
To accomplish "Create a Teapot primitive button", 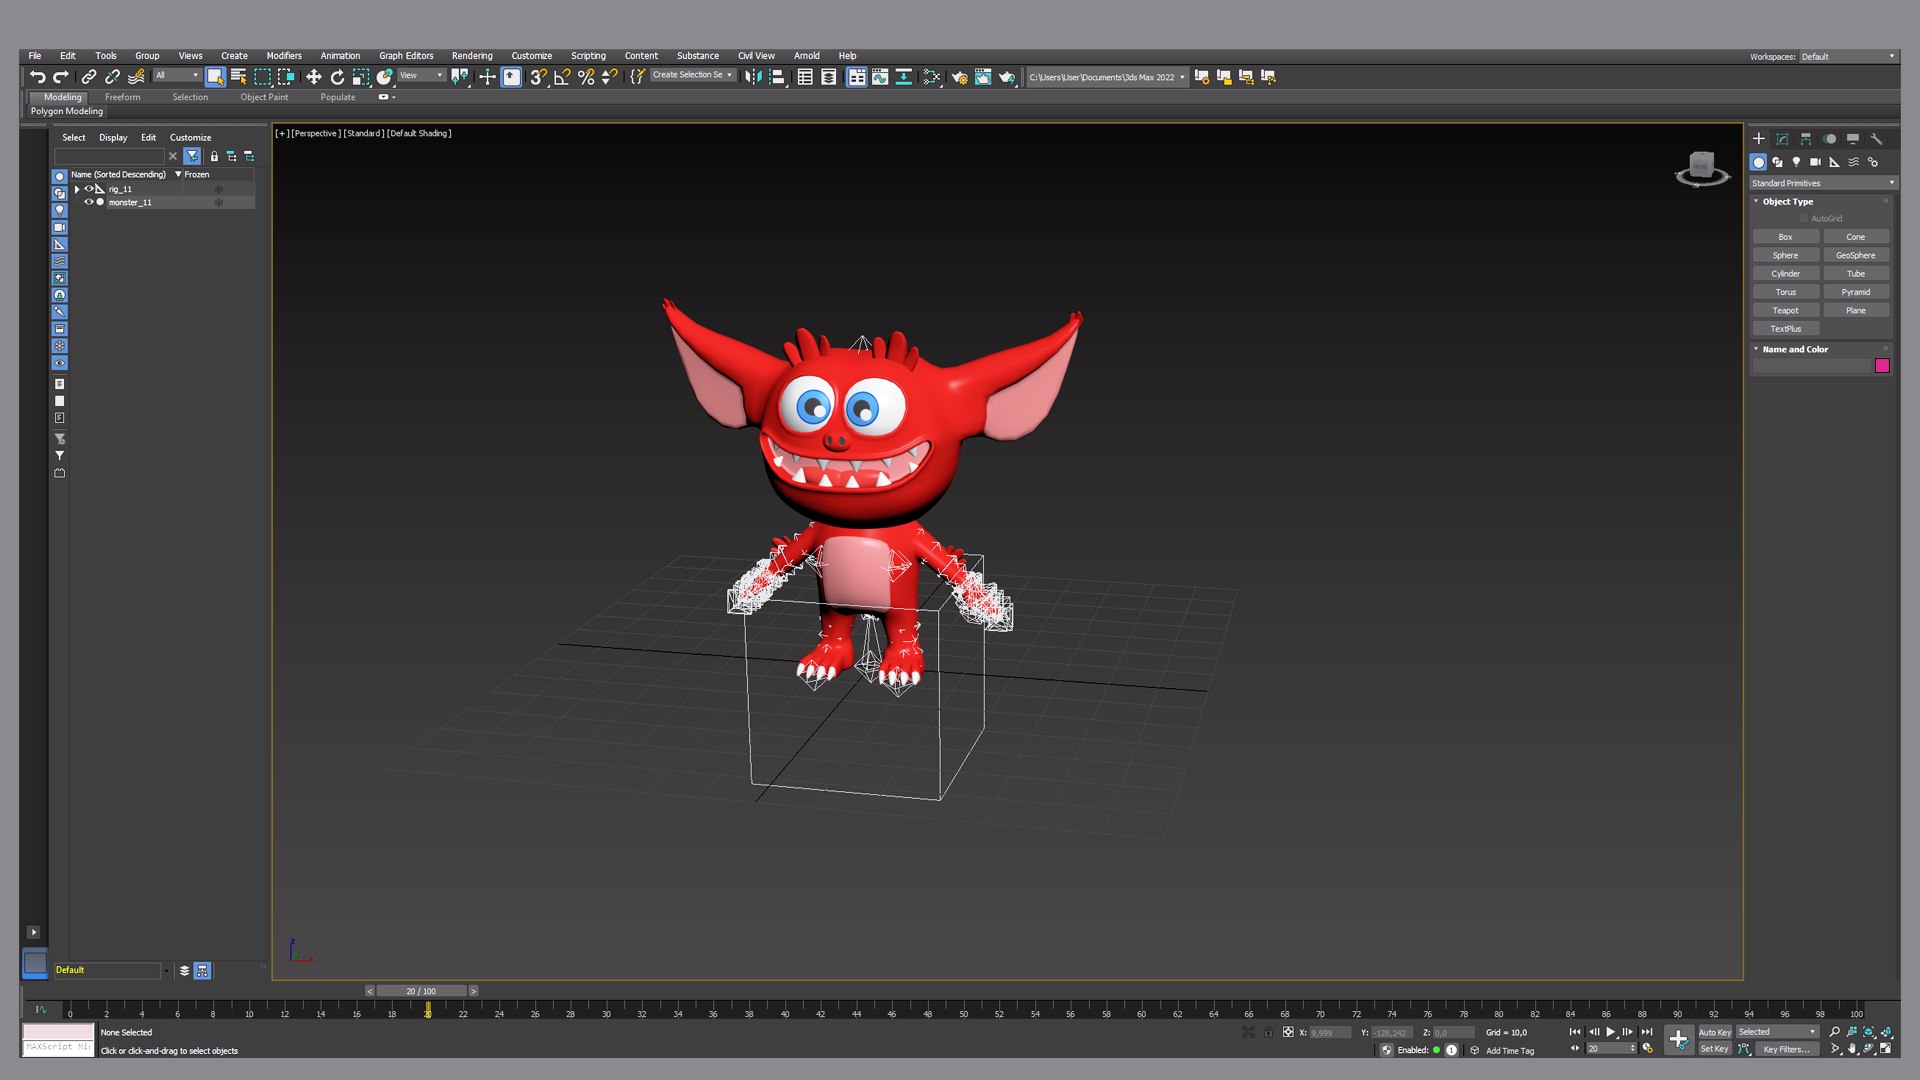I will point(1785,310).
